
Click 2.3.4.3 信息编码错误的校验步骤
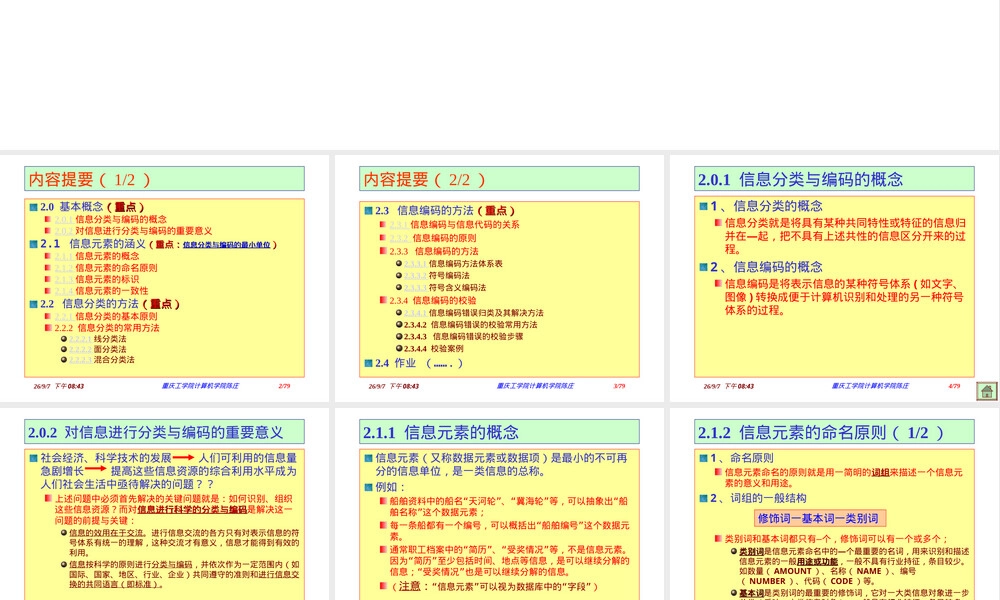tap(464, 337)
